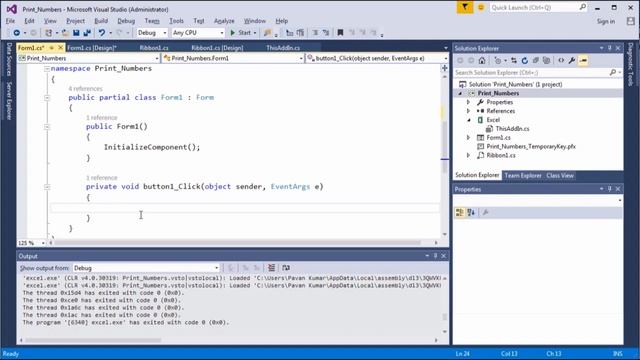Click the Alphabetical sort icon in Properties
The image size is (640, 360).
[x=471, y=212]
